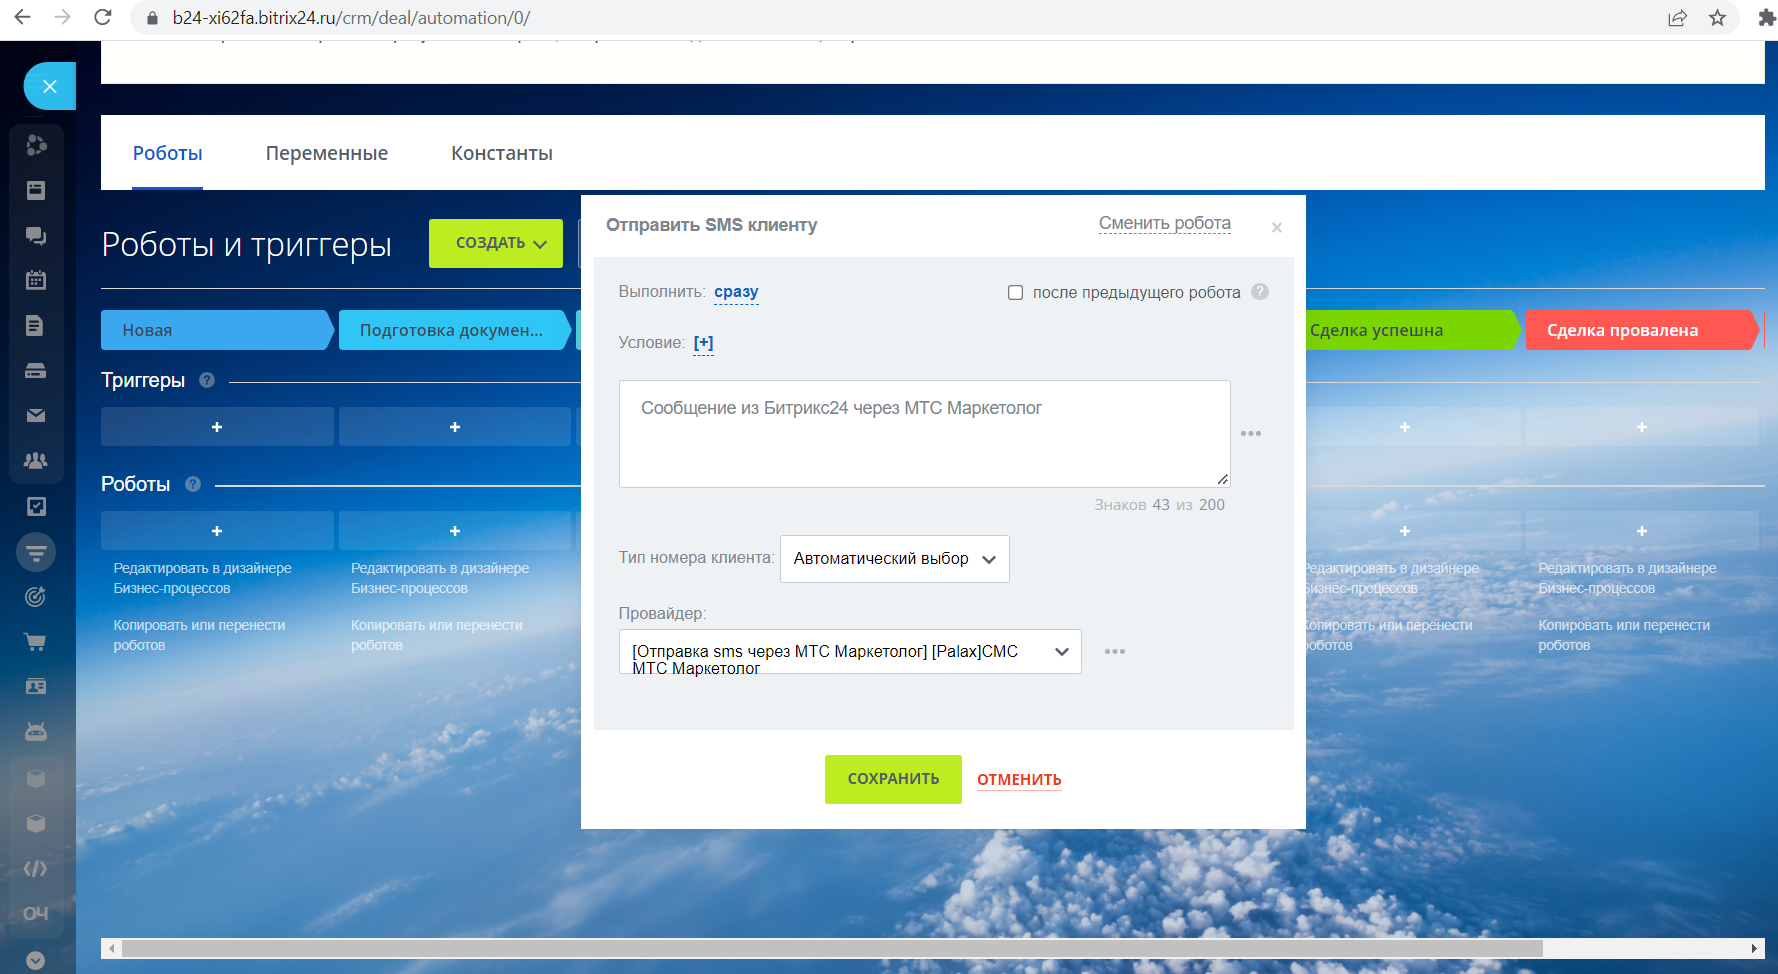Bookmark this page with the star
The height and width of the screenshot is (974, 1778).
(x=1717, y=18)
